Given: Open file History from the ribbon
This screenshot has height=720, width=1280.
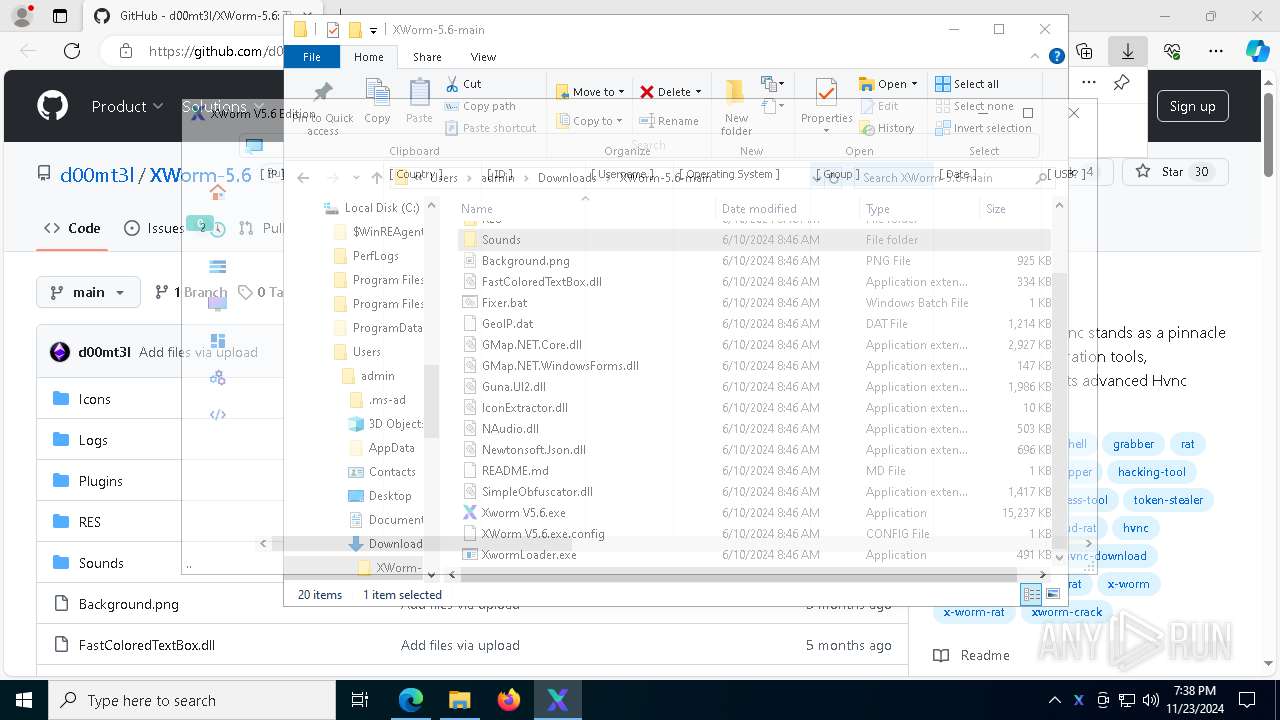Looking at the screenshot, I should (887, 128).
